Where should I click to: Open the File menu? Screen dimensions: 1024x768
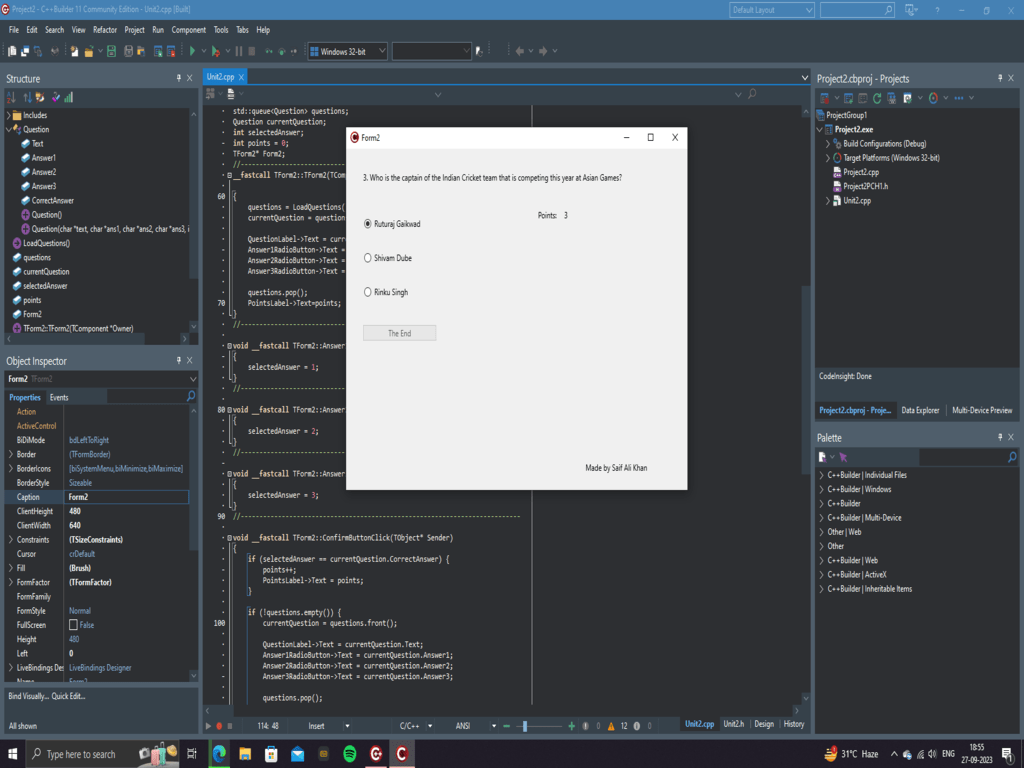14,30
